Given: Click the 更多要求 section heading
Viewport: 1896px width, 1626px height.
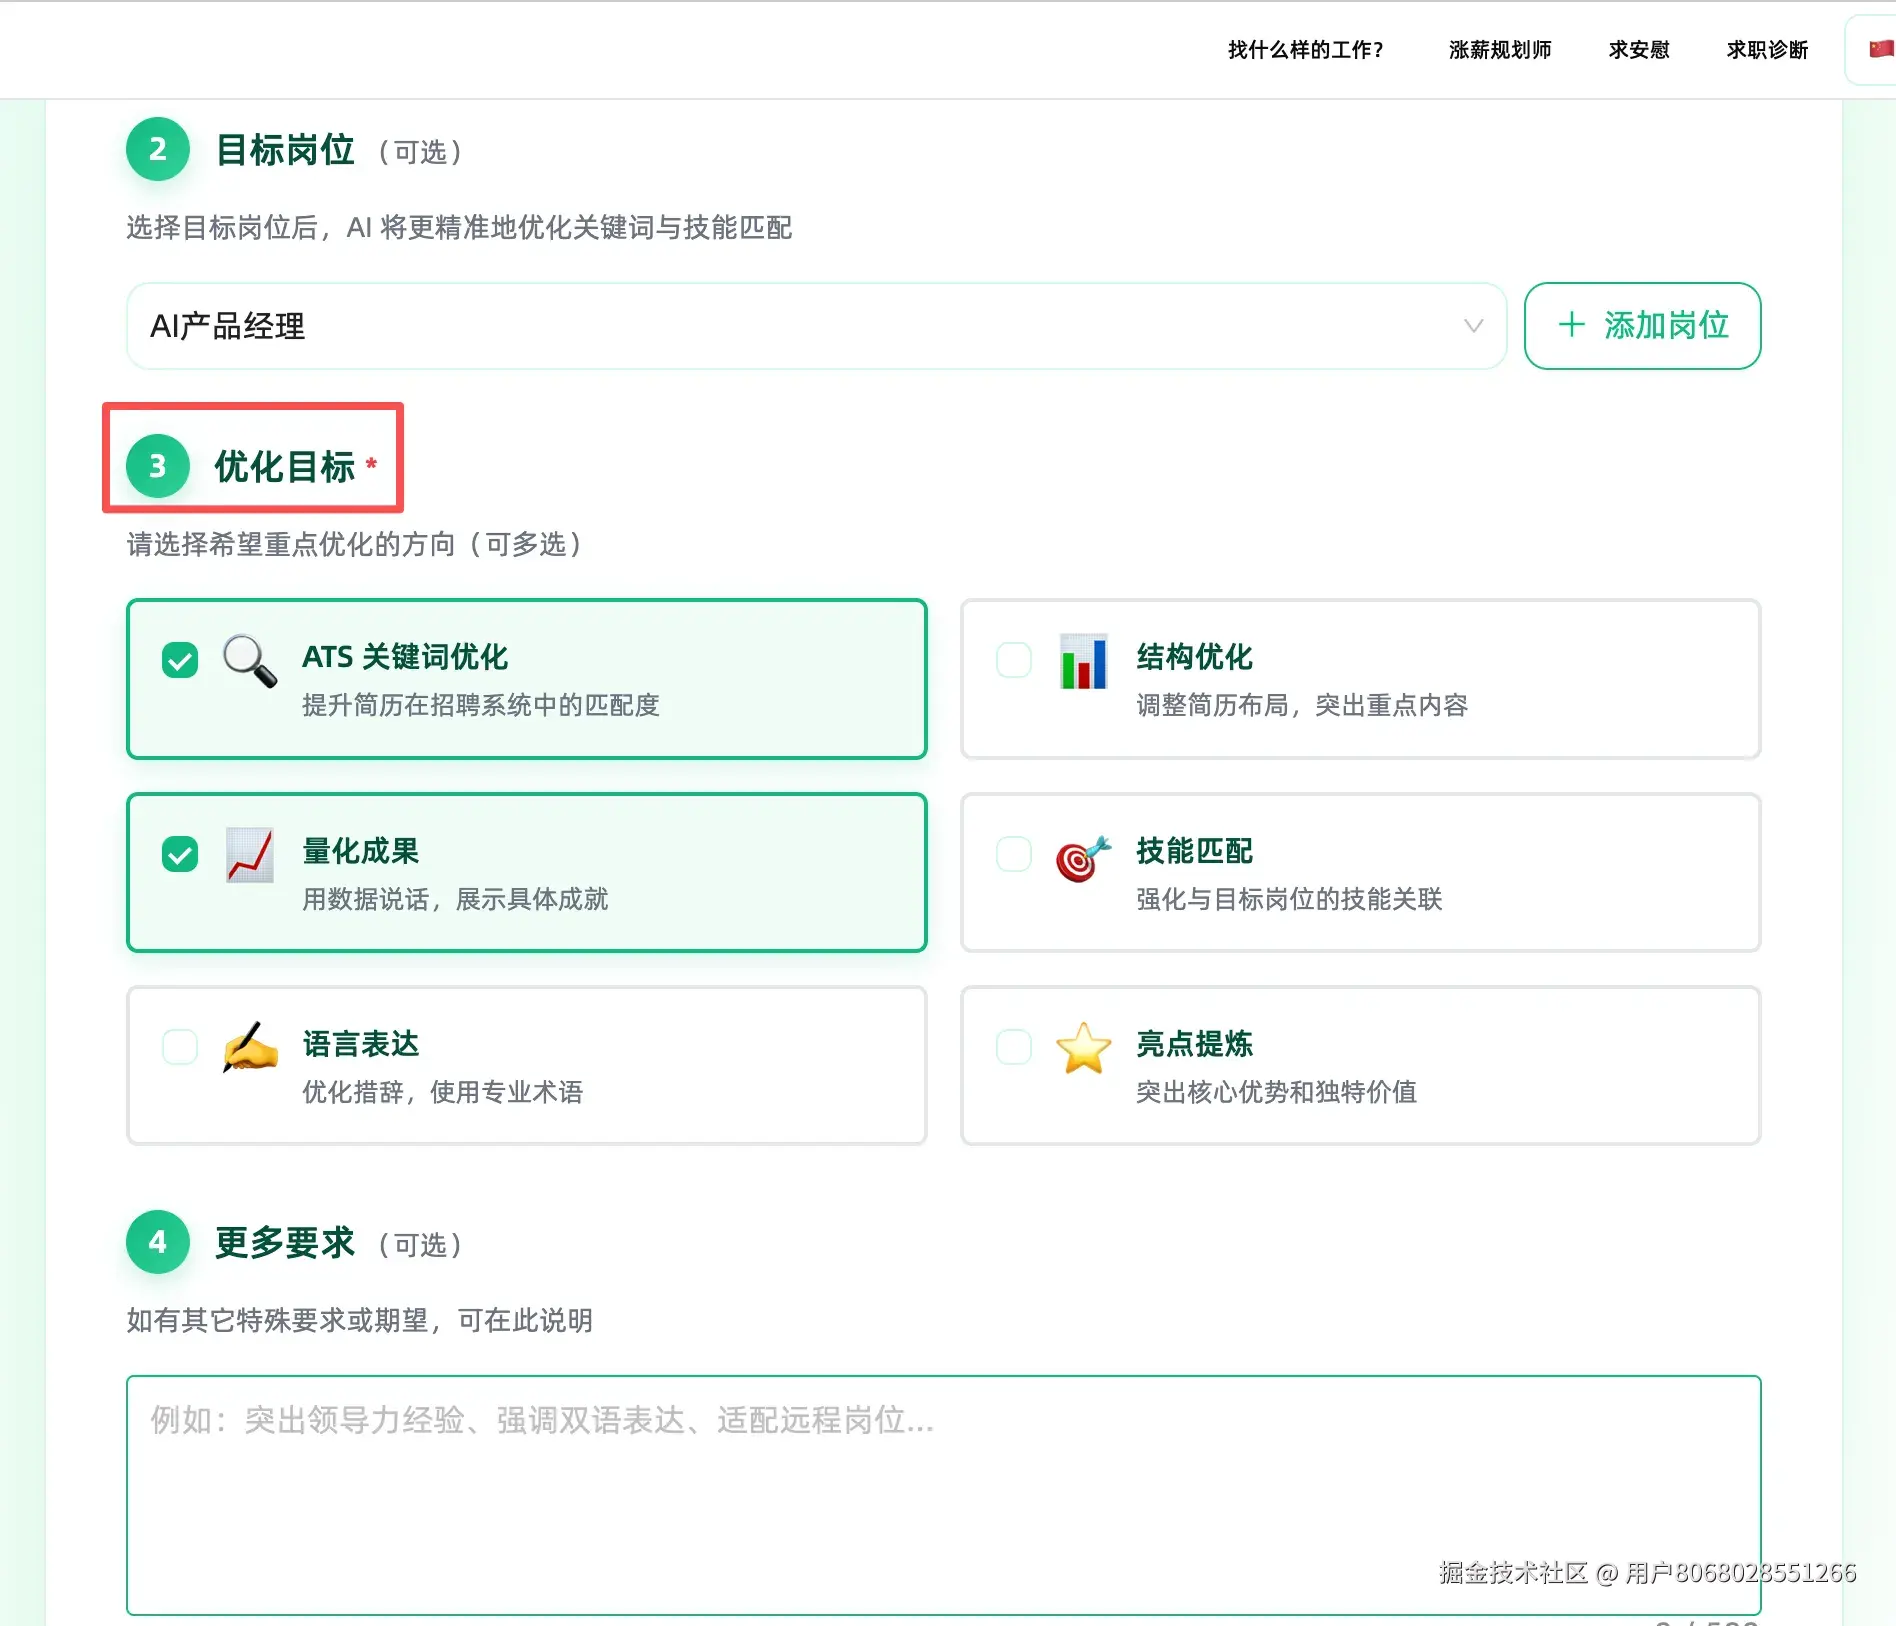Looking at the screenshot, I should tap(285, 1243).
